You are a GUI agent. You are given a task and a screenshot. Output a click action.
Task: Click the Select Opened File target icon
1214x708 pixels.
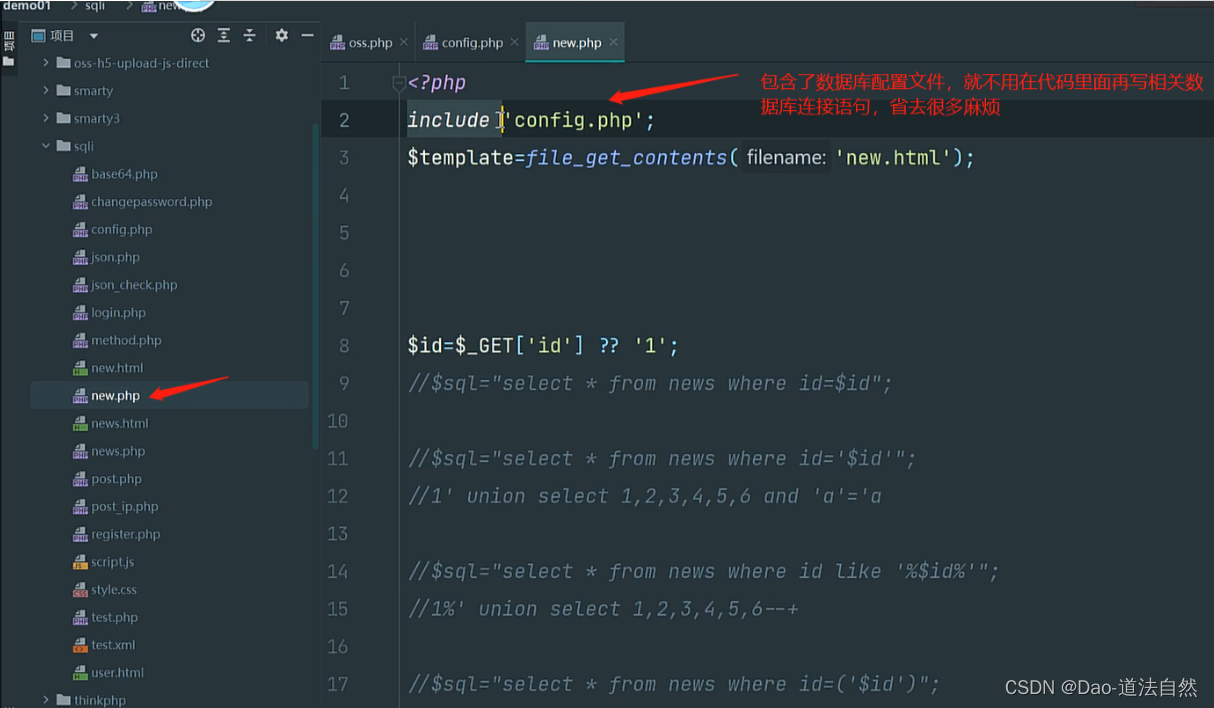click(198, 35)
